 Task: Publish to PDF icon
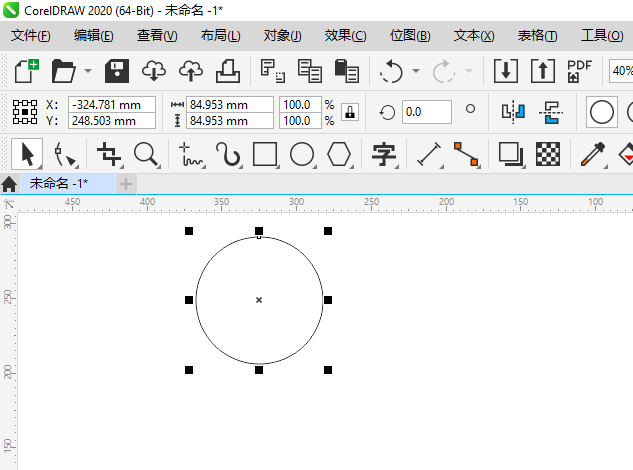tap(579, 71)
